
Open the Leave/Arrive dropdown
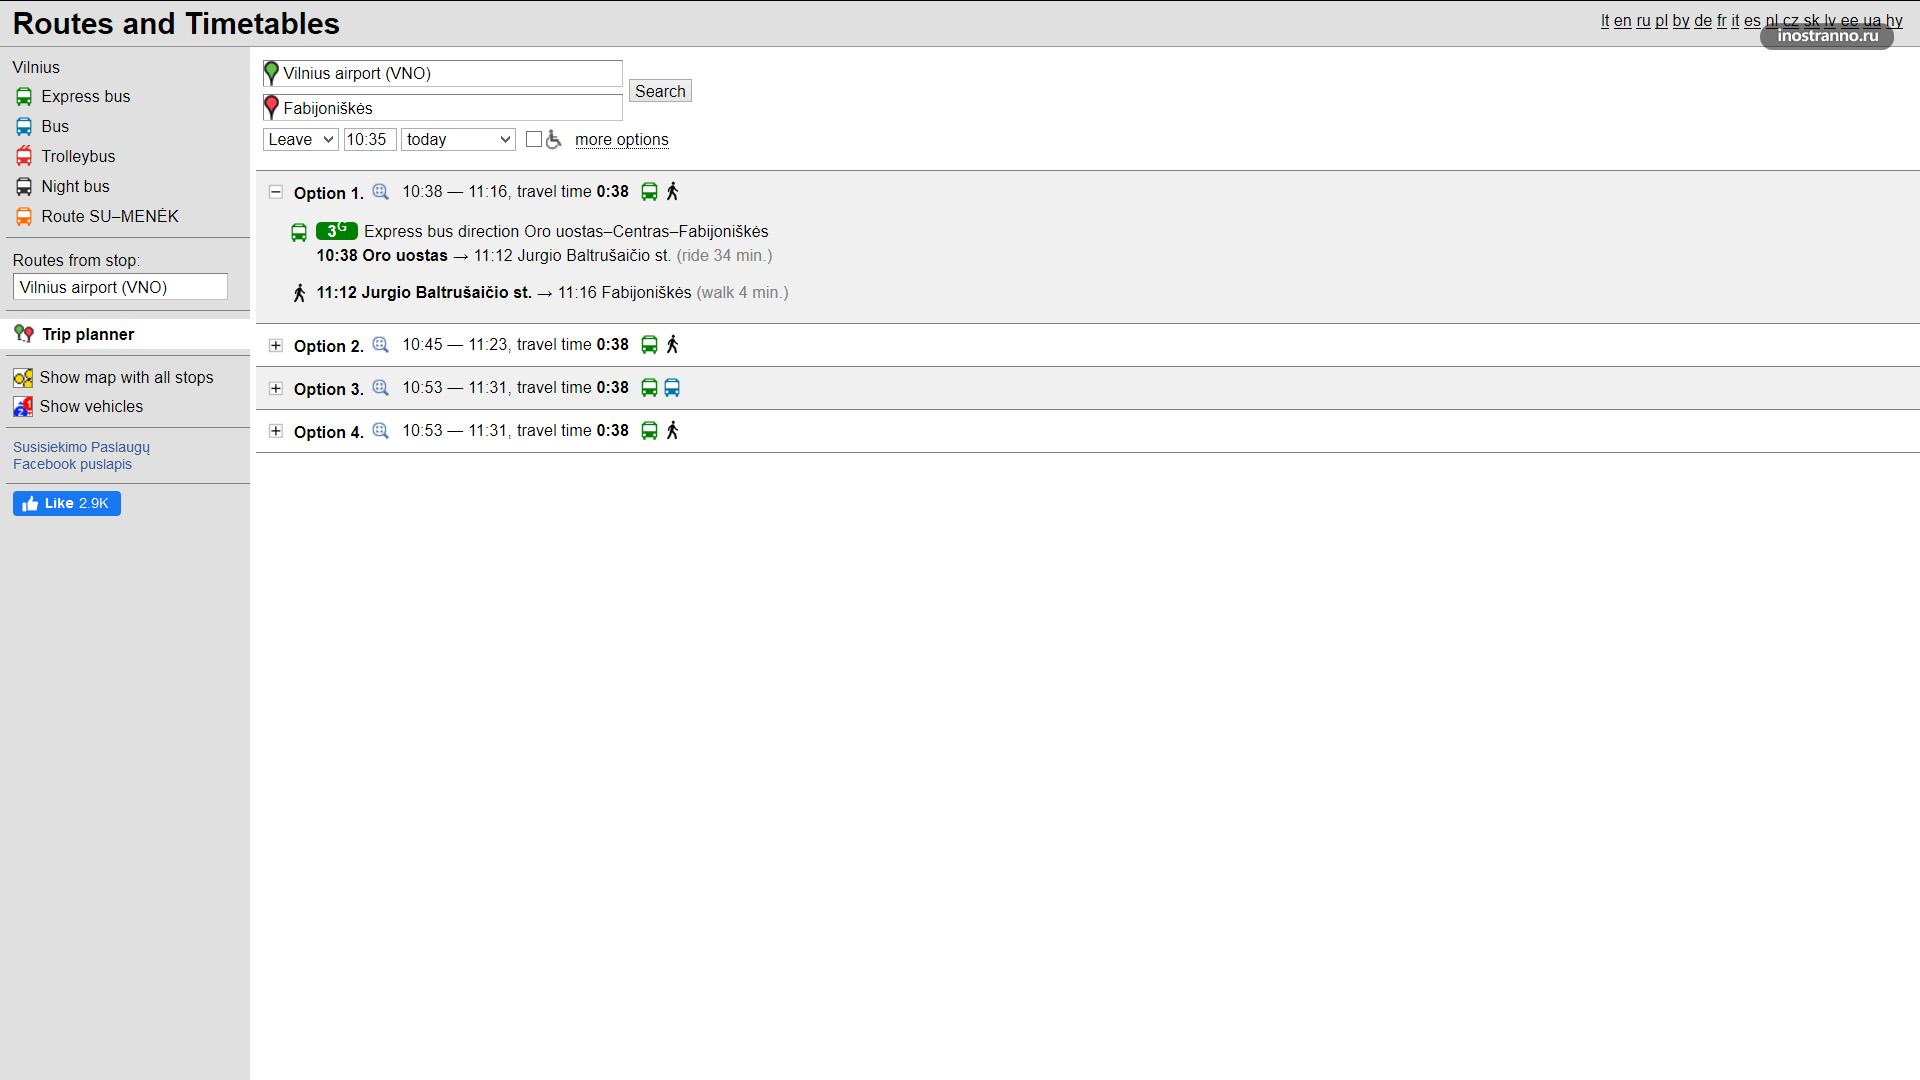click(x=300, y=139)
